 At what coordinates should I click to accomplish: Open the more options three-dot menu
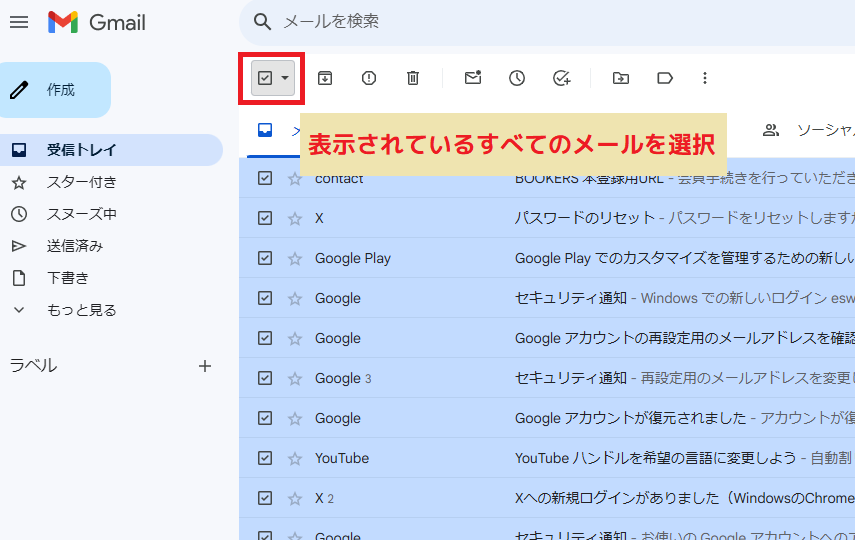(705, 78)
